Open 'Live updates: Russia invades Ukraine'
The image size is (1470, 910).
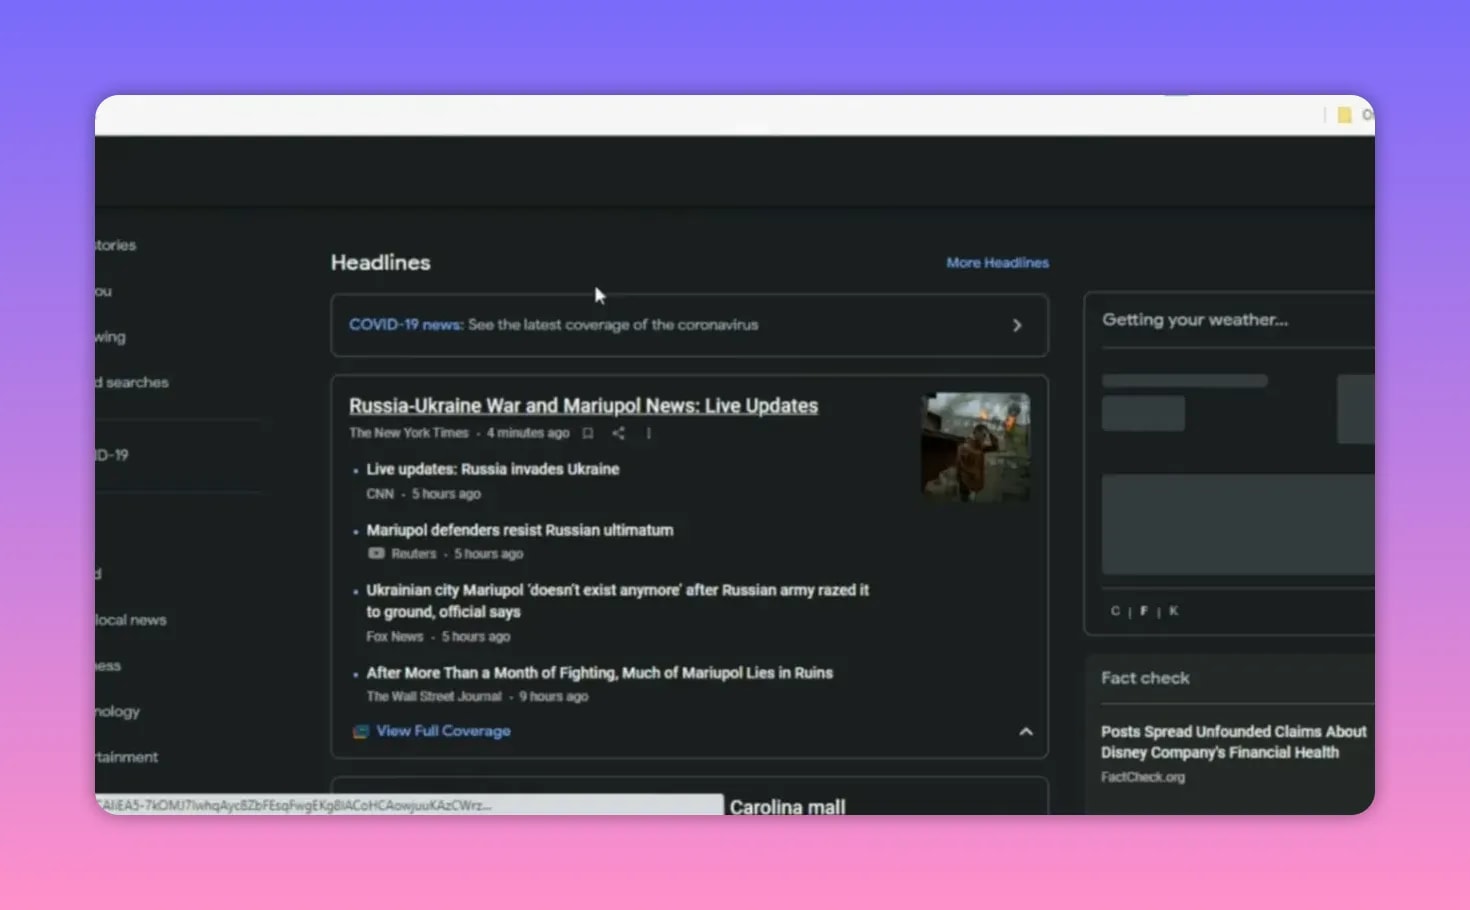(491, 468)
